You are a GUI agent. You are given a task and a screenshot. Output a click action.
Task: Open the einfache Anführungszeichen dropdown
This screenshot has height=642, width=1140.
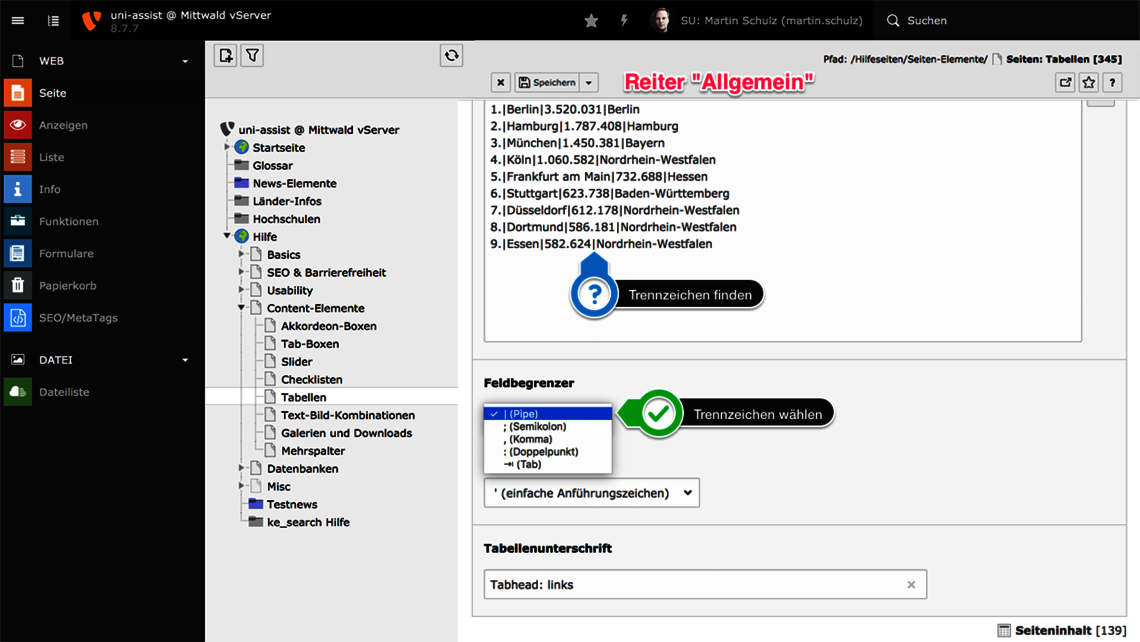pyautogui.click(x=592, y=493)
